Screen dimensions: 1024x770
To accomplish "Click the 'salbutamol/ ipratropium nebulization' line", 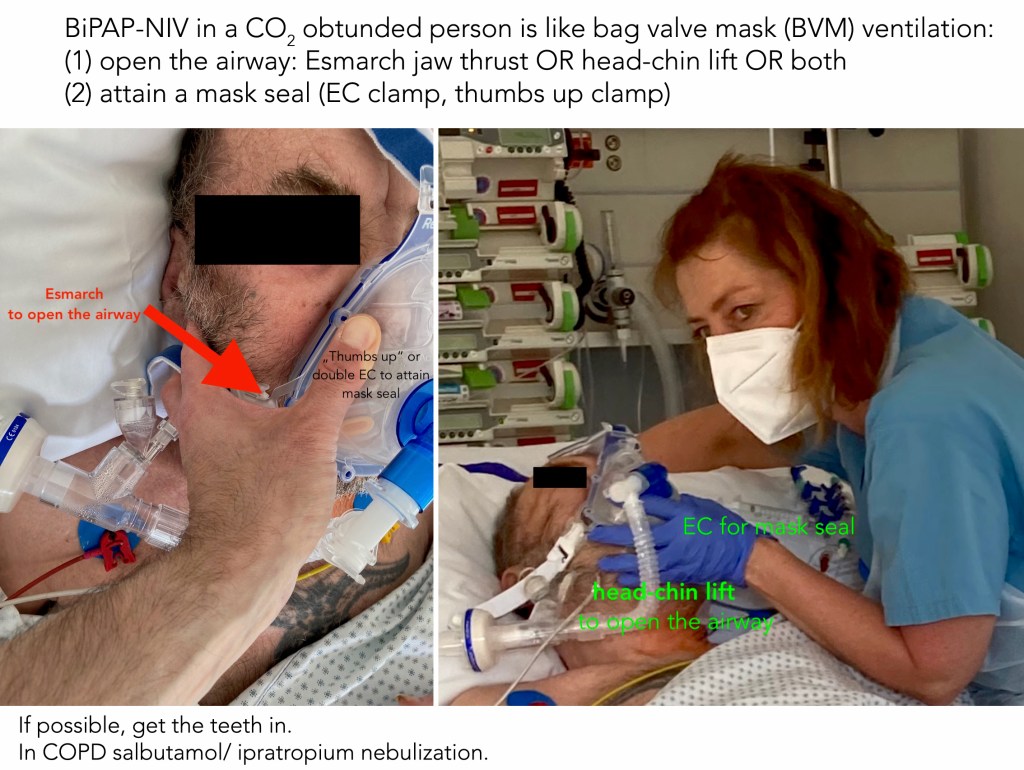I will coord(300,752).
